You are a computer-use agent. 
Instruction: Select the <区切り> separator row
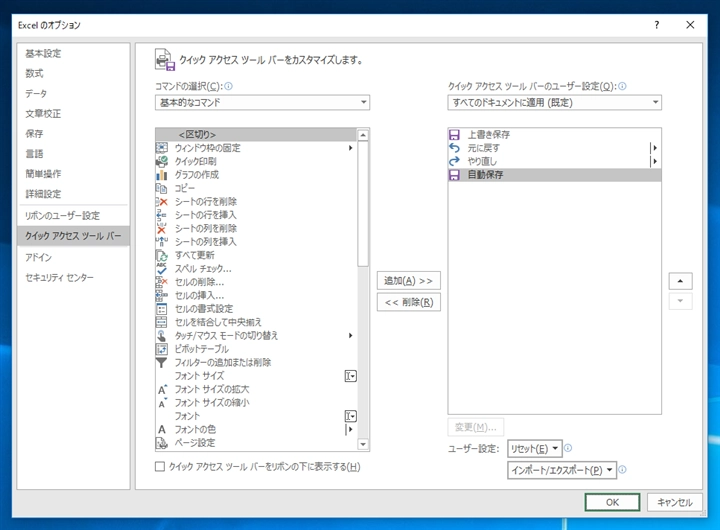point(256,135)
